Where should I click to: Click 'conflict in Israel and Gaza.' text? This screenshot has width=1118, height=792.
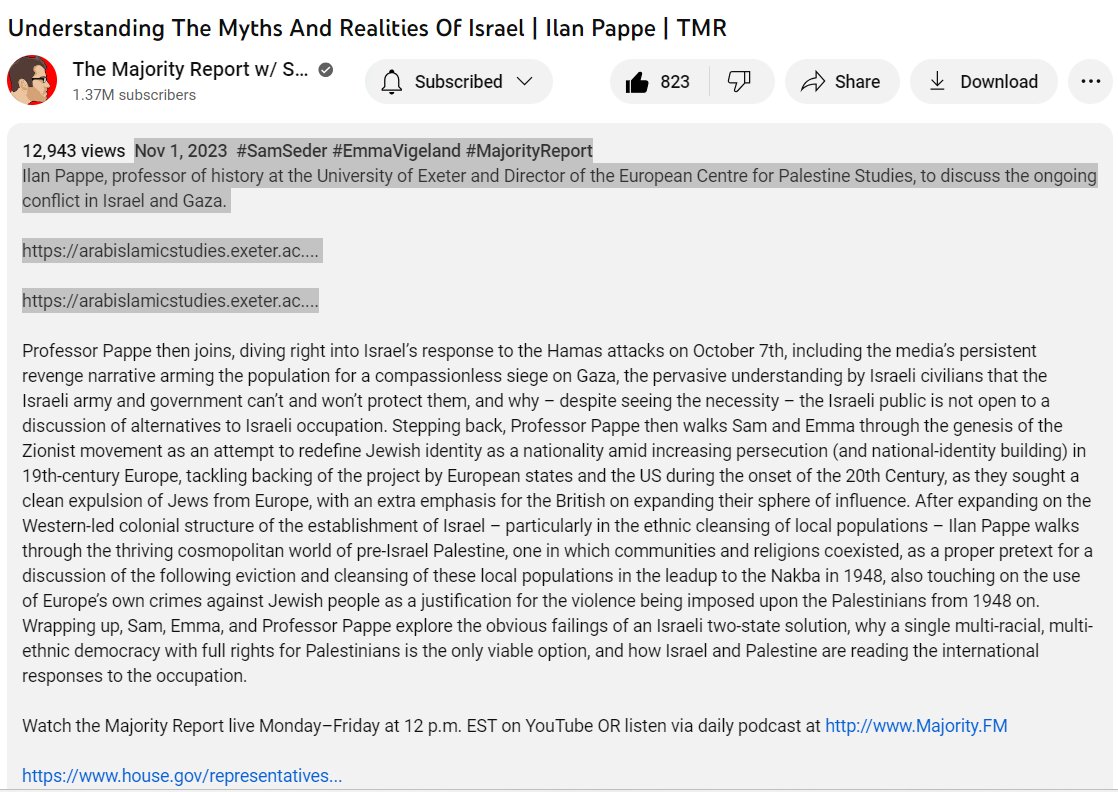[x=124, y=201]
